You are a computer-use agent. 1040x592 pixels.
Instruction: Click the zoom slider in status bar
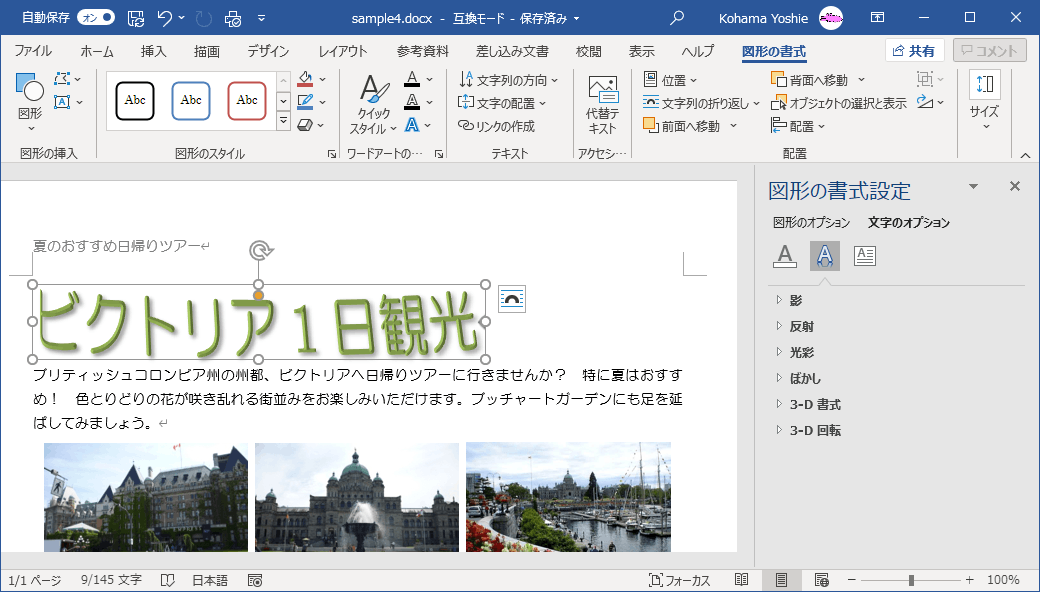911,580
